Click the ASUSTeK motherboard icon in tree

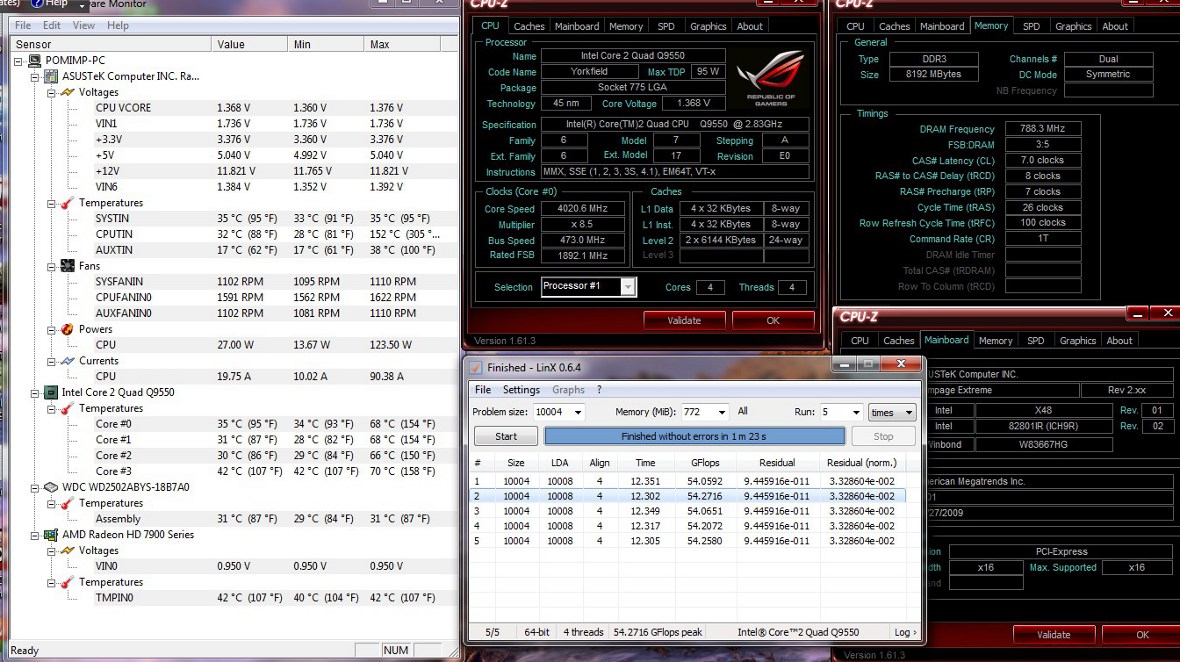[x=51, y=76]
